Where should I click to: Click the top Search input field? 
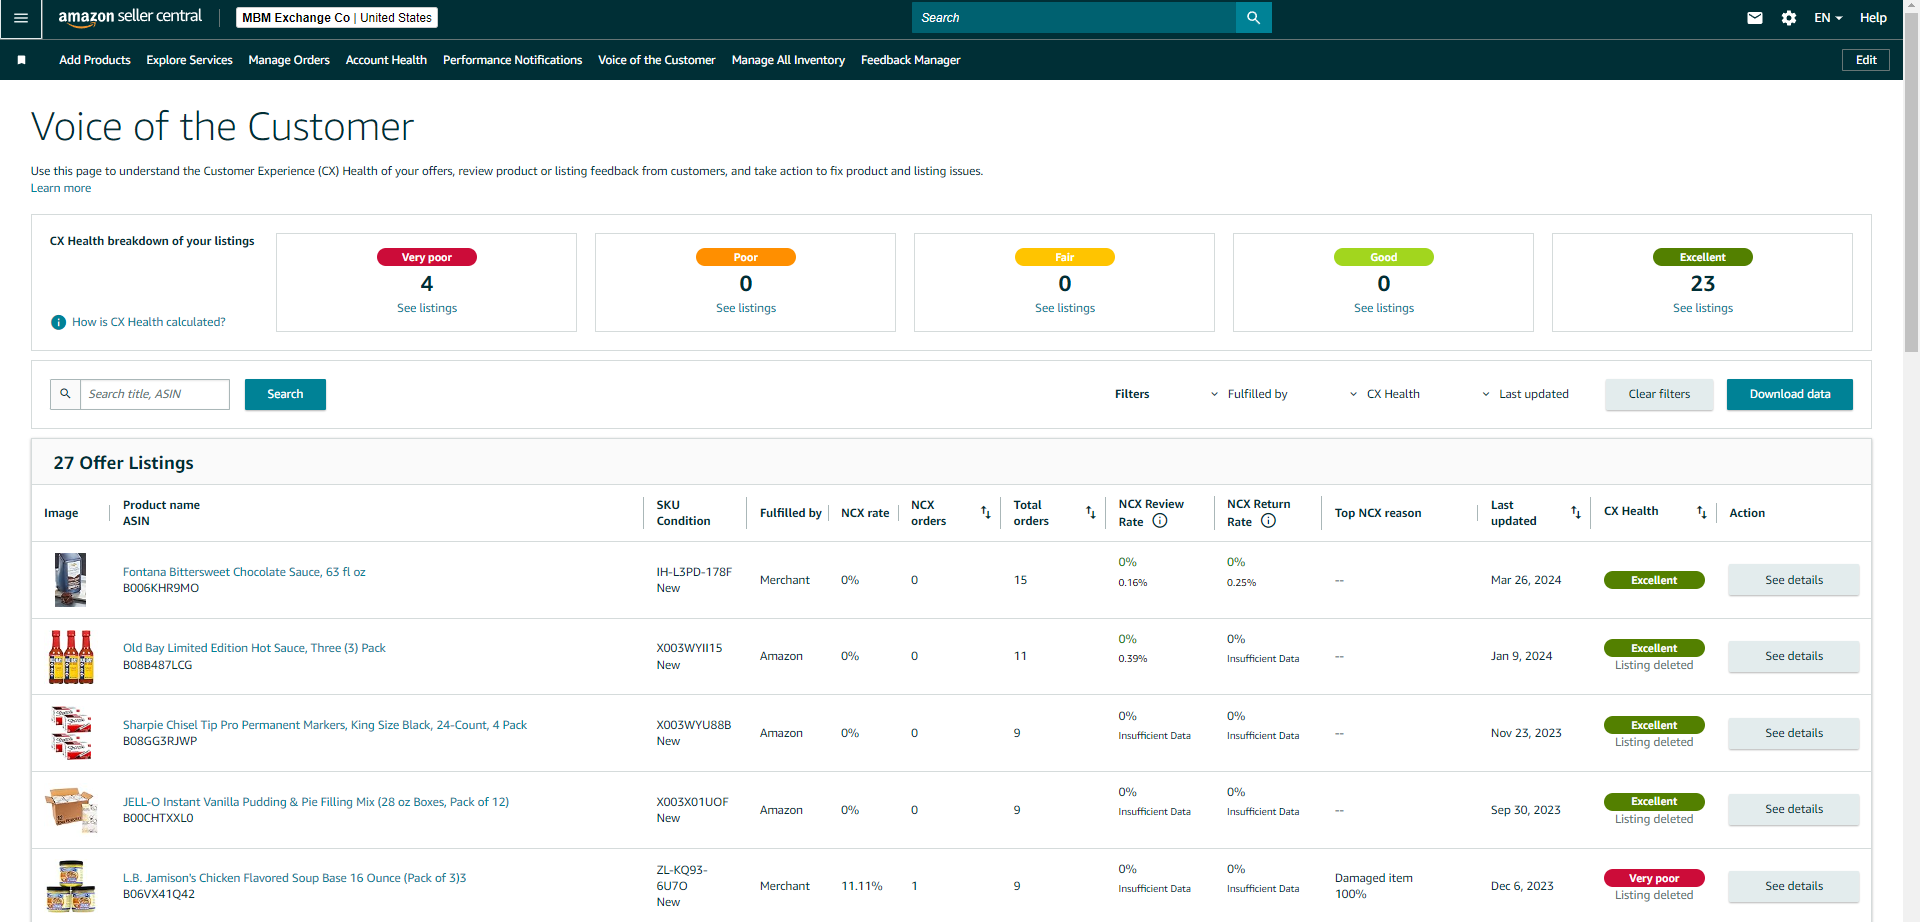[1074, 18]
